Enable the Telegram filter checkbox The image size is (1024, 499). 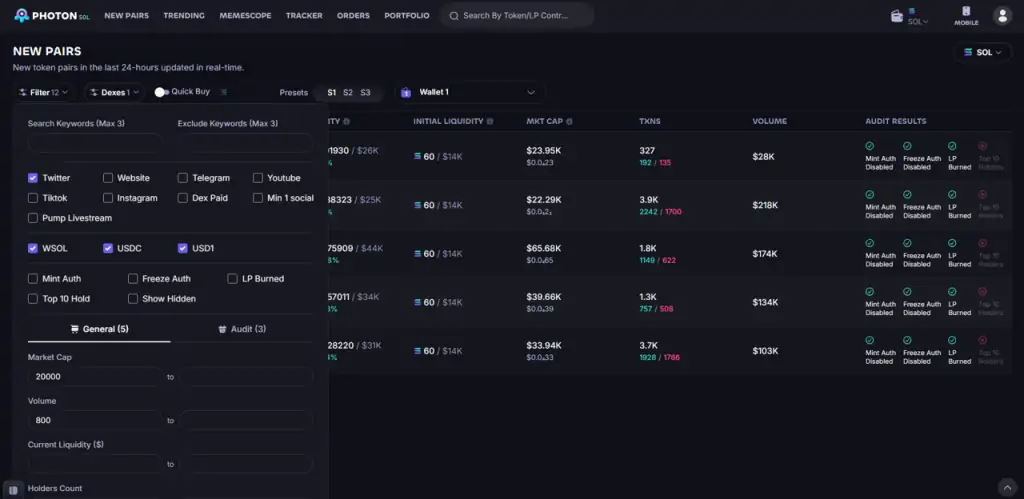coord(183,178)
